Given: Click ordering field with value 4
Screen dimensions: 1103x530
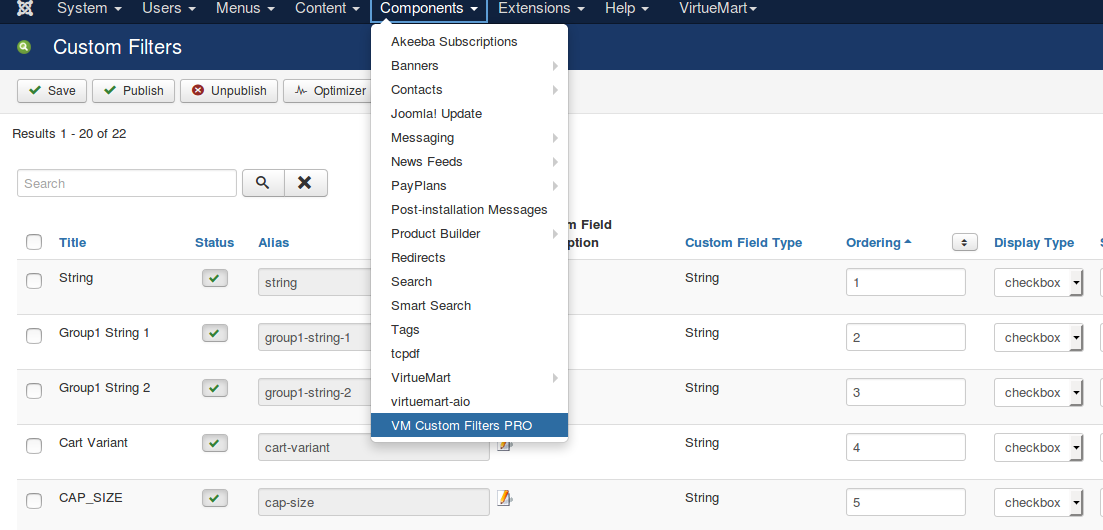Looking at the screenshot, I should (906, 447).
